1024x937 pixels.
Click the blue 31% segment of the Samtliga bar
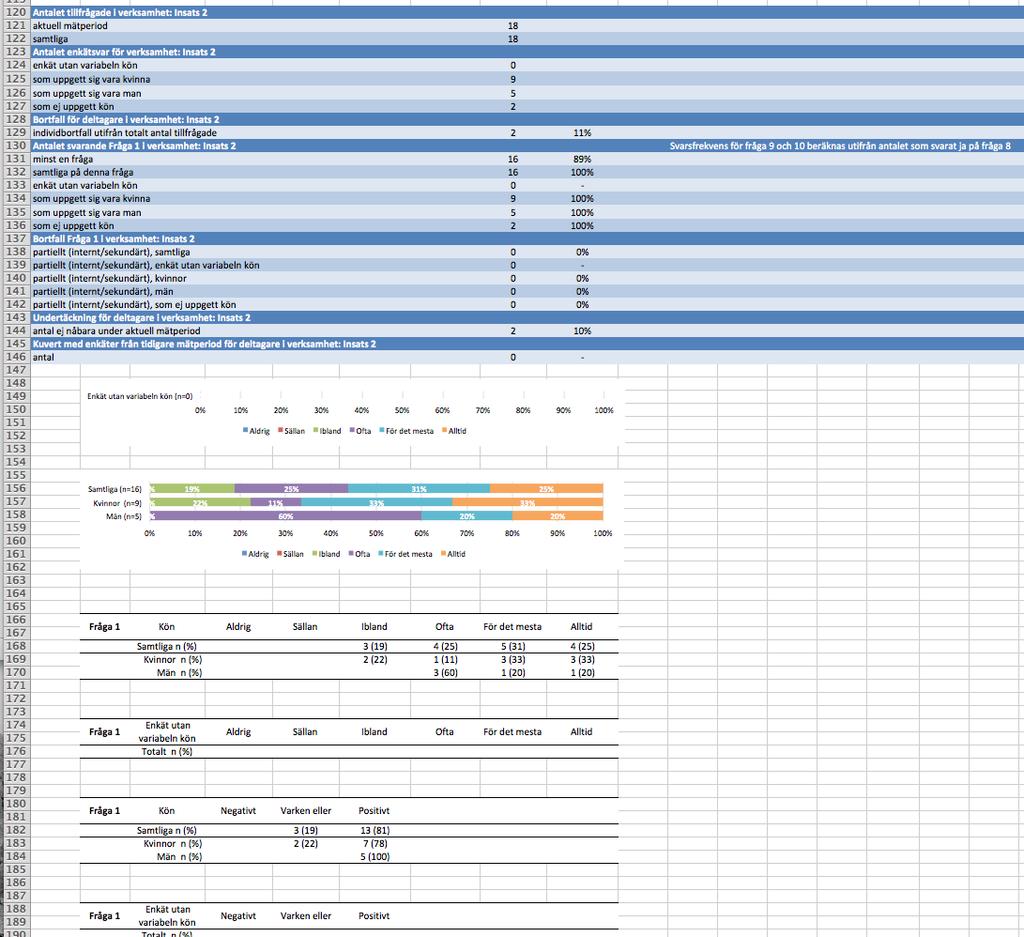(419, 488)
